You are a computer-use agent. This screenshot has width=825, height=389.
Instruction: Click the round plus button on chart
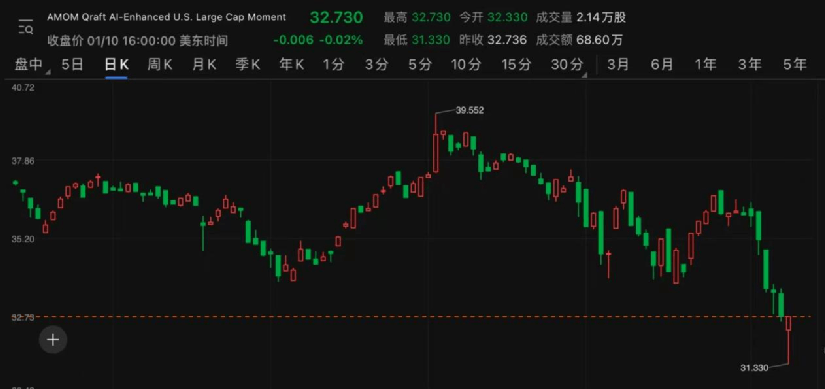coord(53,340)
